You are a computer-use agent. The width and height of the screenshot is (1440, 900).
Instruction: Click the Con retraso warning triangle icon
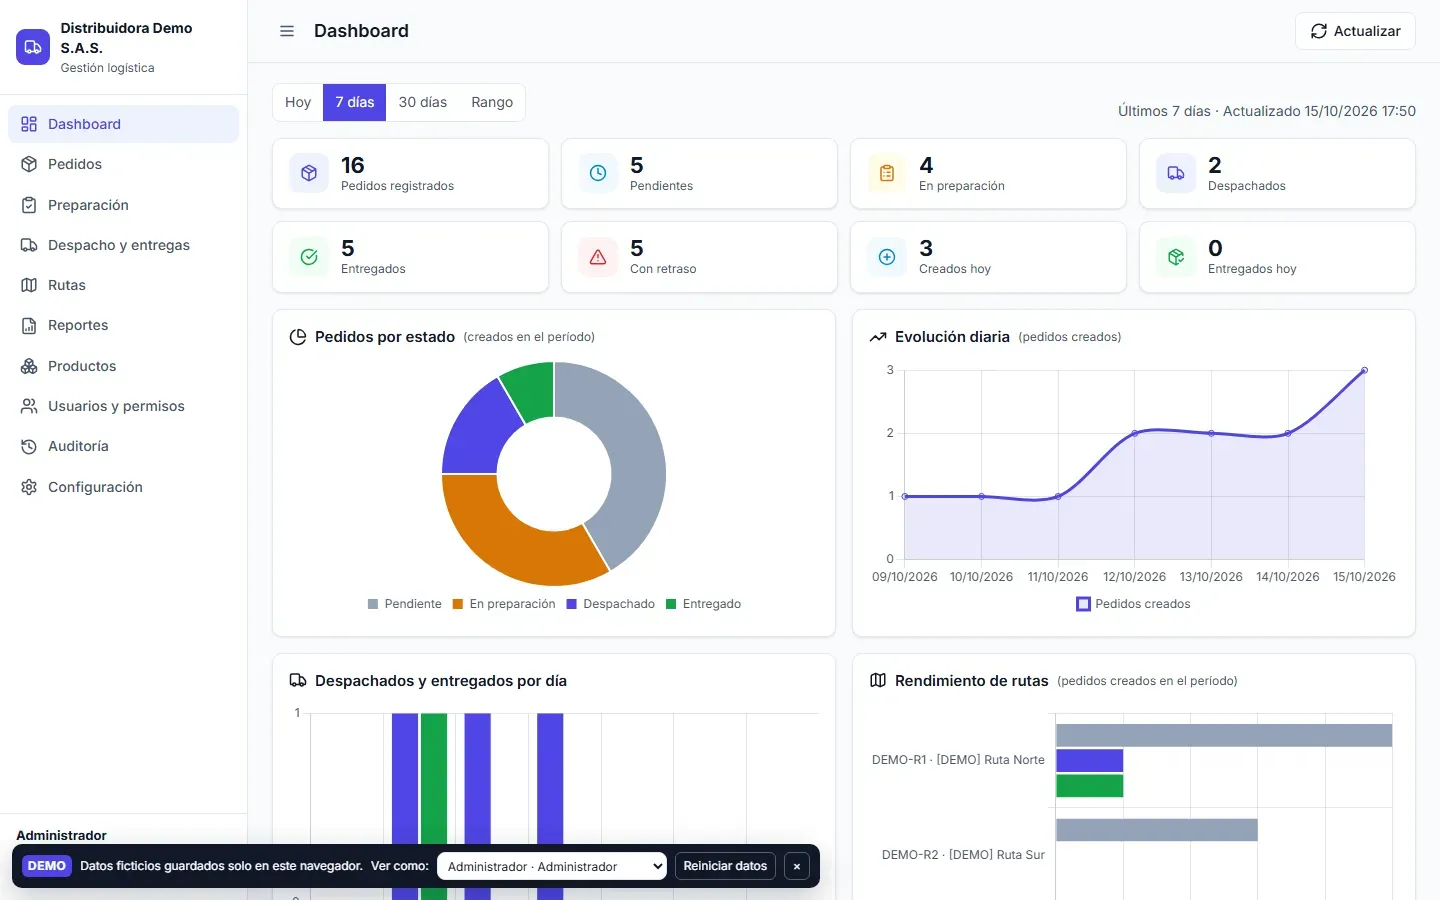point(598,257)
